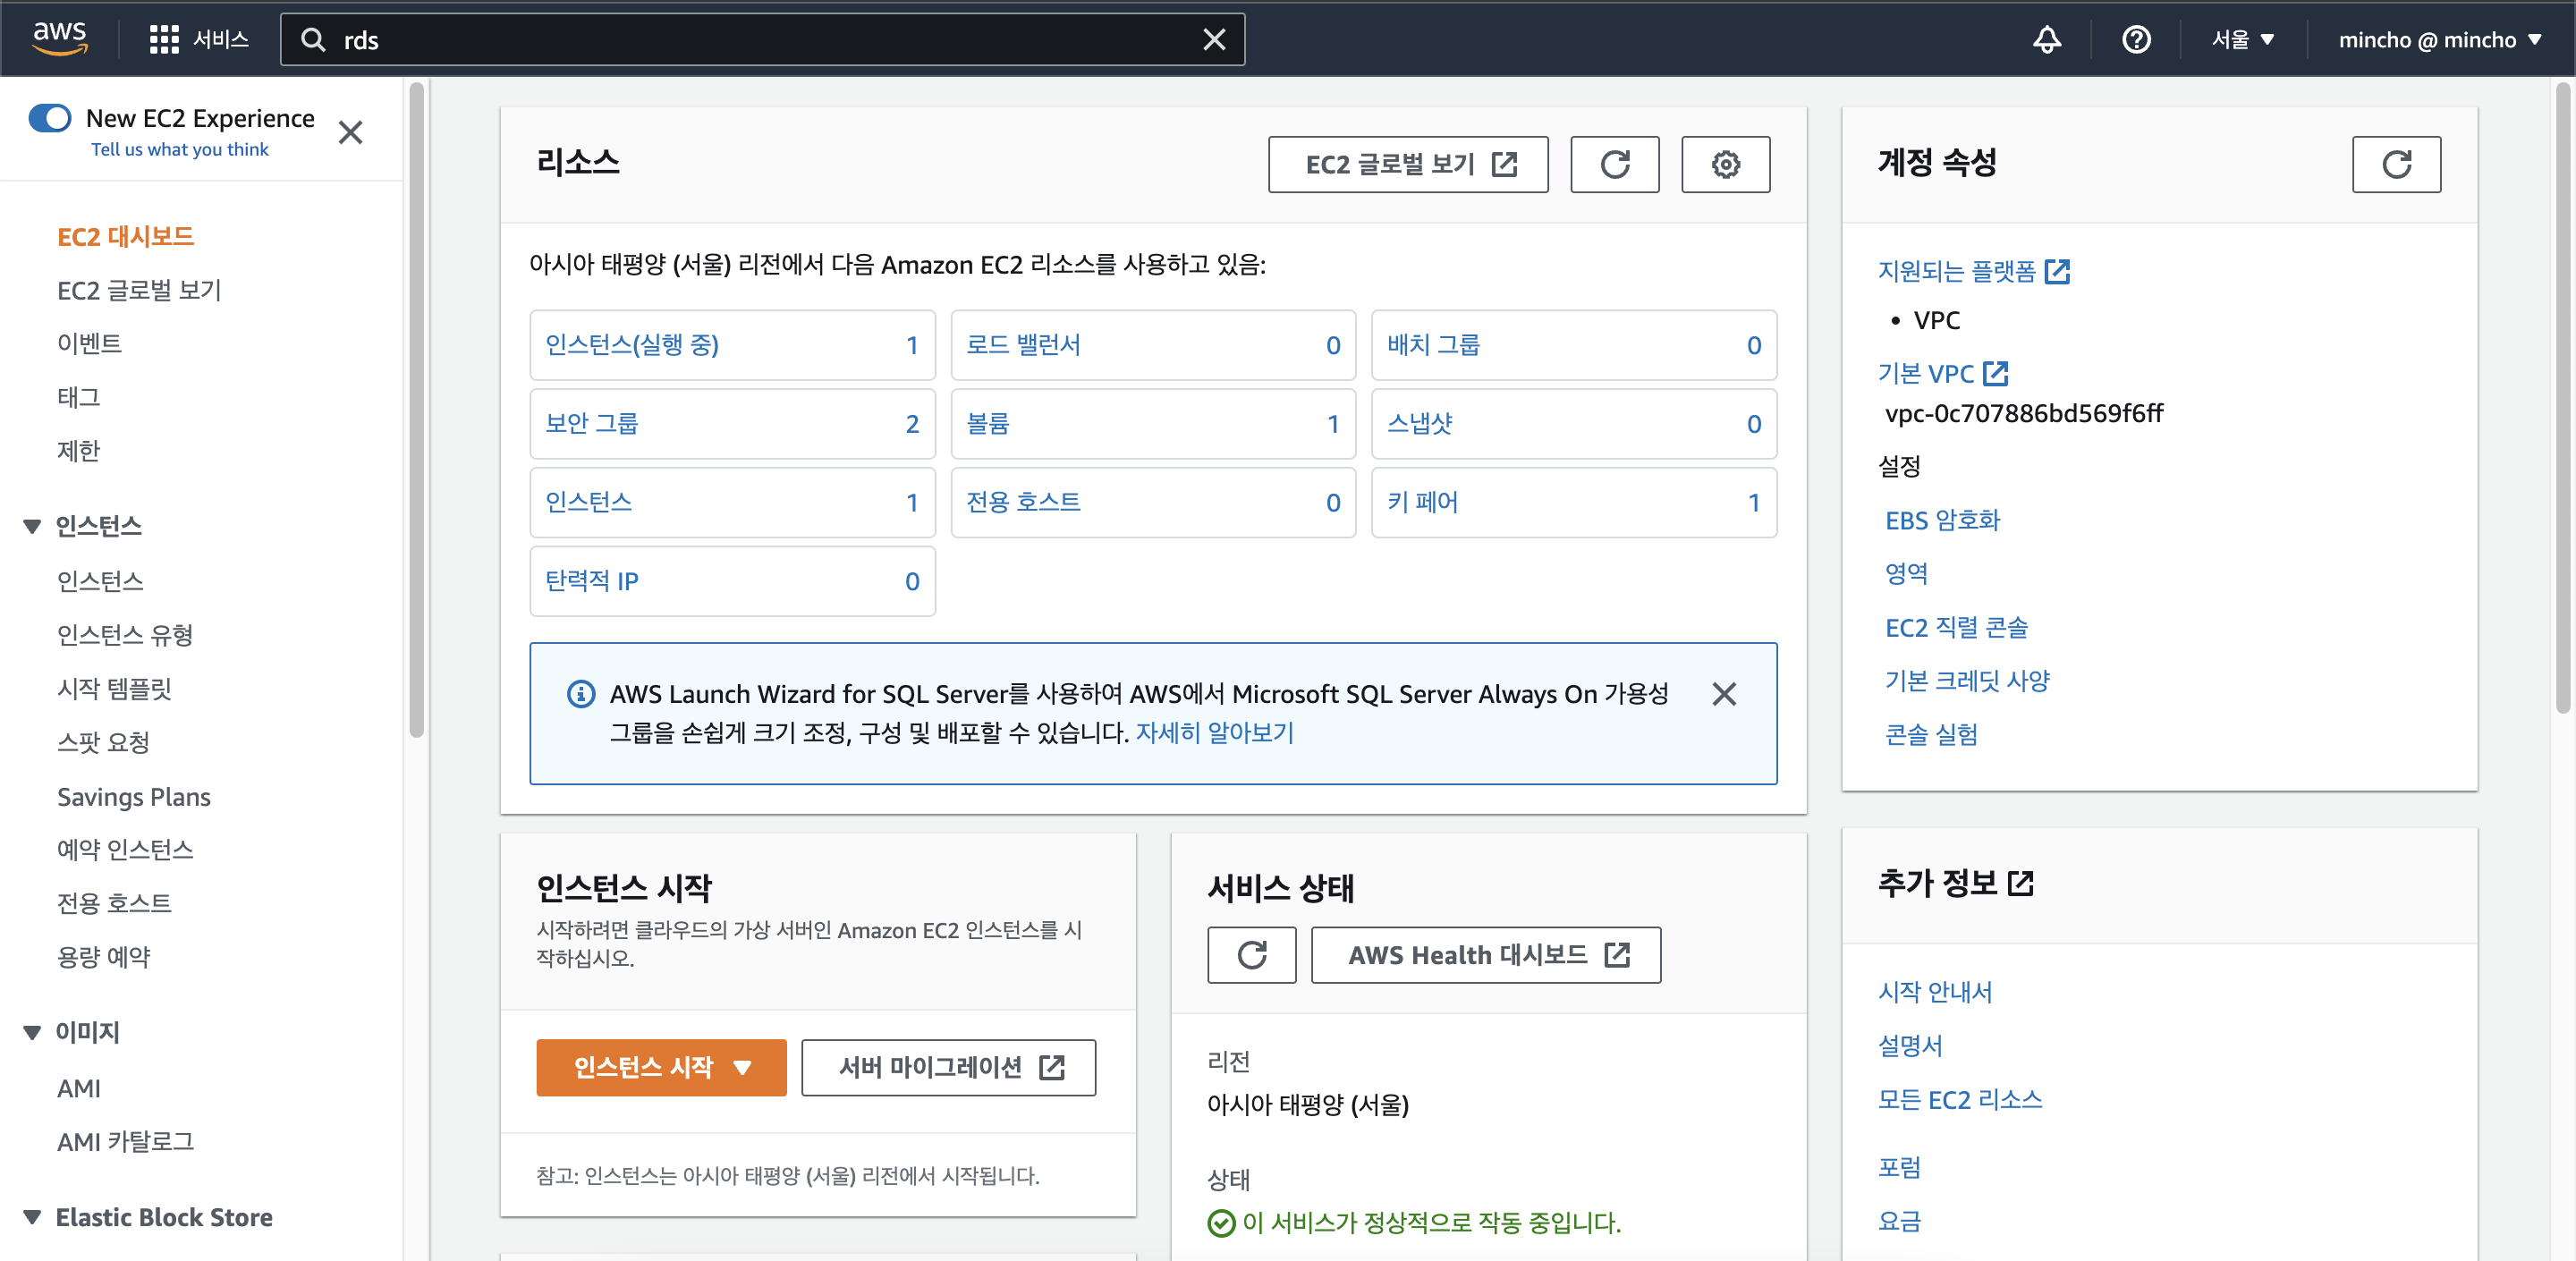Viewport: 2576px width, 1261px height.
Task: Click the rds search input field
Action: [762, 39]
